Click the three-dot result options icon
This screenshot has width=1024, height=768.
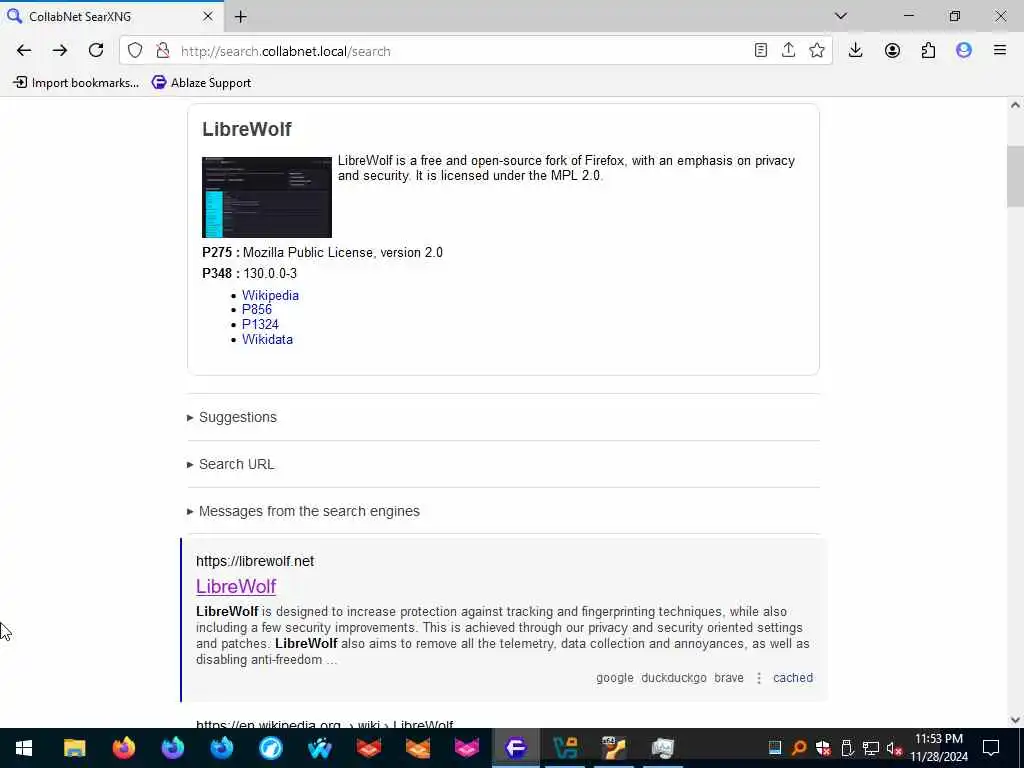[x=758, y=678]
